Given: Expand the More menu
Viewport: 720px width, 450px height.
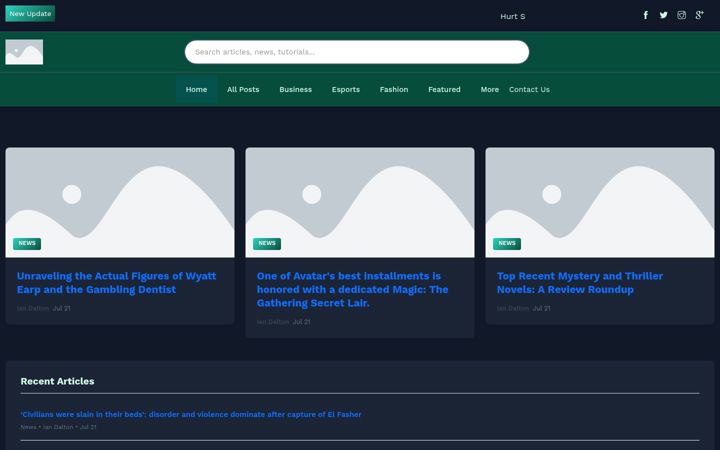Looking at the screenshot, I should click(x=490, y=90).
